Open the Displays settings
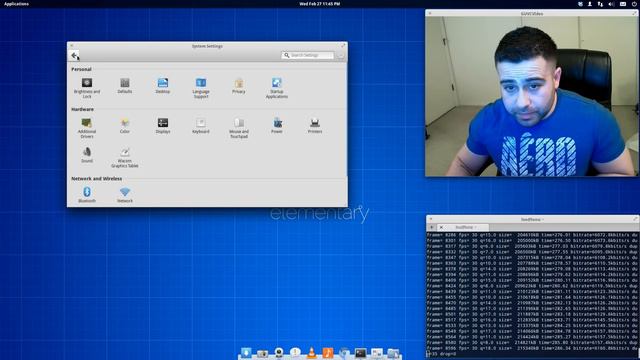 click(162, 125)
